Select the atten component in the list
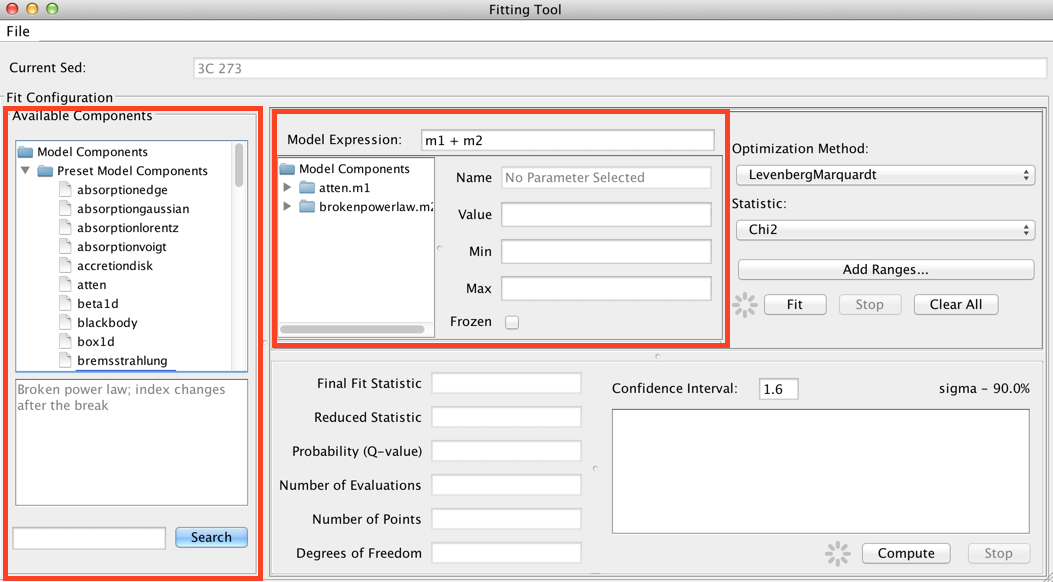The width and height of the screenshot is (1053, 582). tap(91, 285)
